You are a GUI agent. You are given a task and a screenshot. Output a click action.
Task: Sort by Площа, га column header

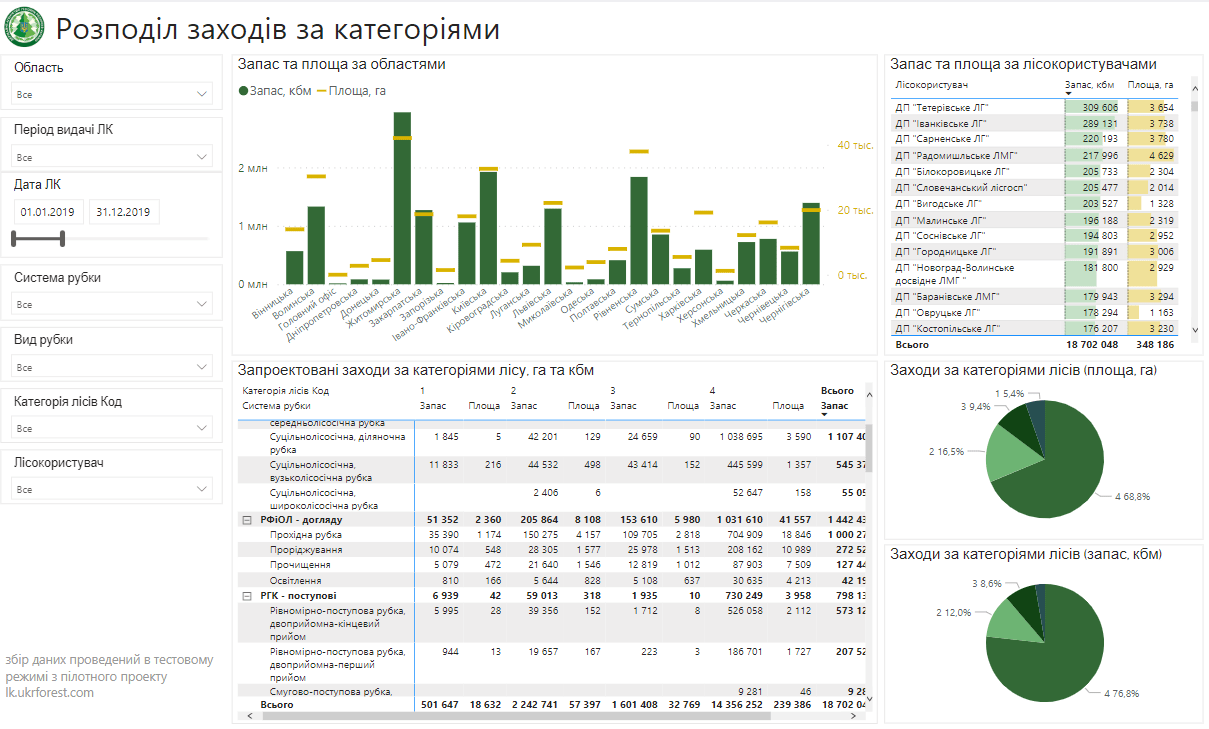click(1150, 85)
